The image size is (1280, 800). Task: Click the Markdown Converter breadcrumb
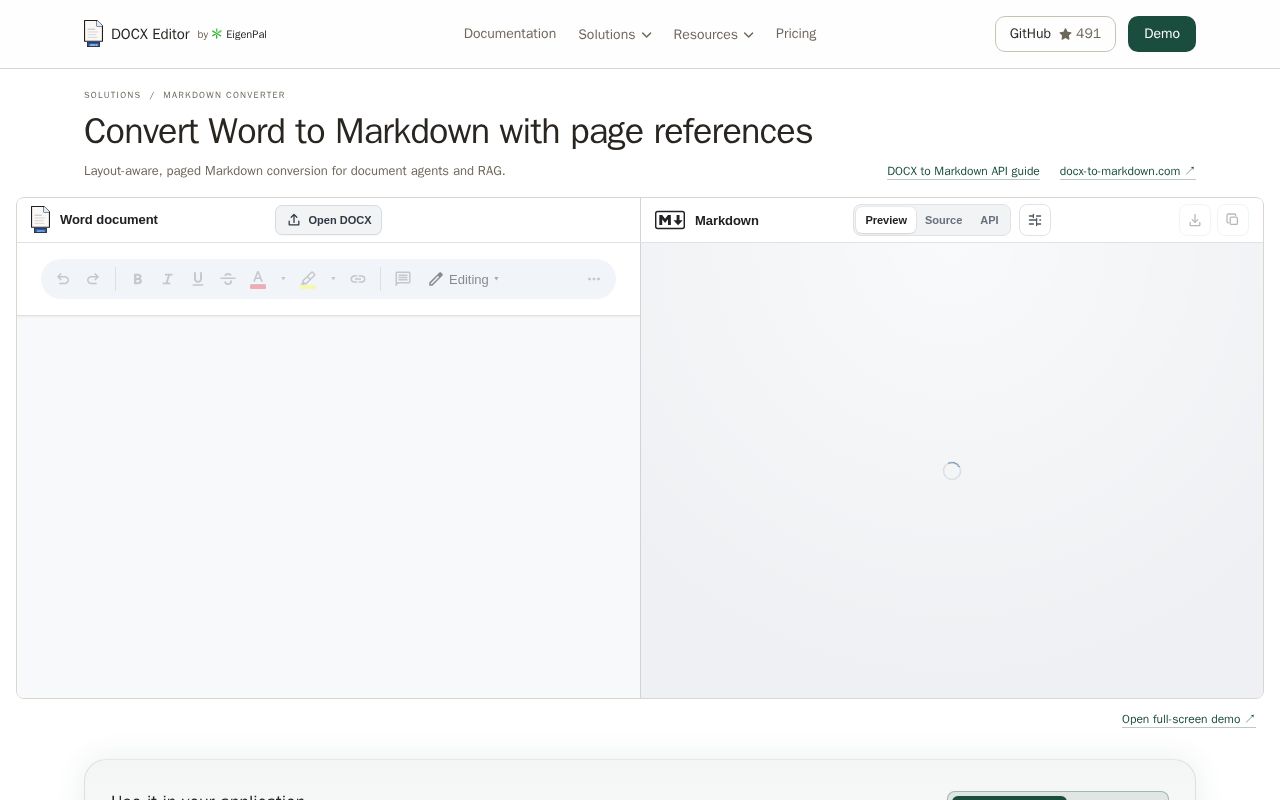(x=224, y=95)
